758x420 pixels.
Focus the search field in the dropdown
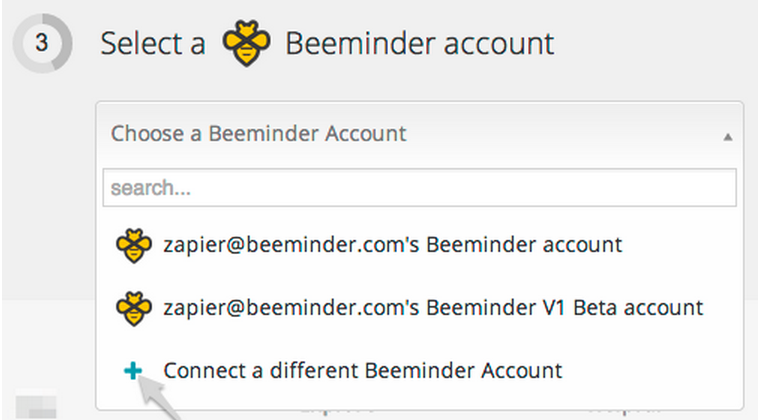pyautogui.click(x=419, y=188)
